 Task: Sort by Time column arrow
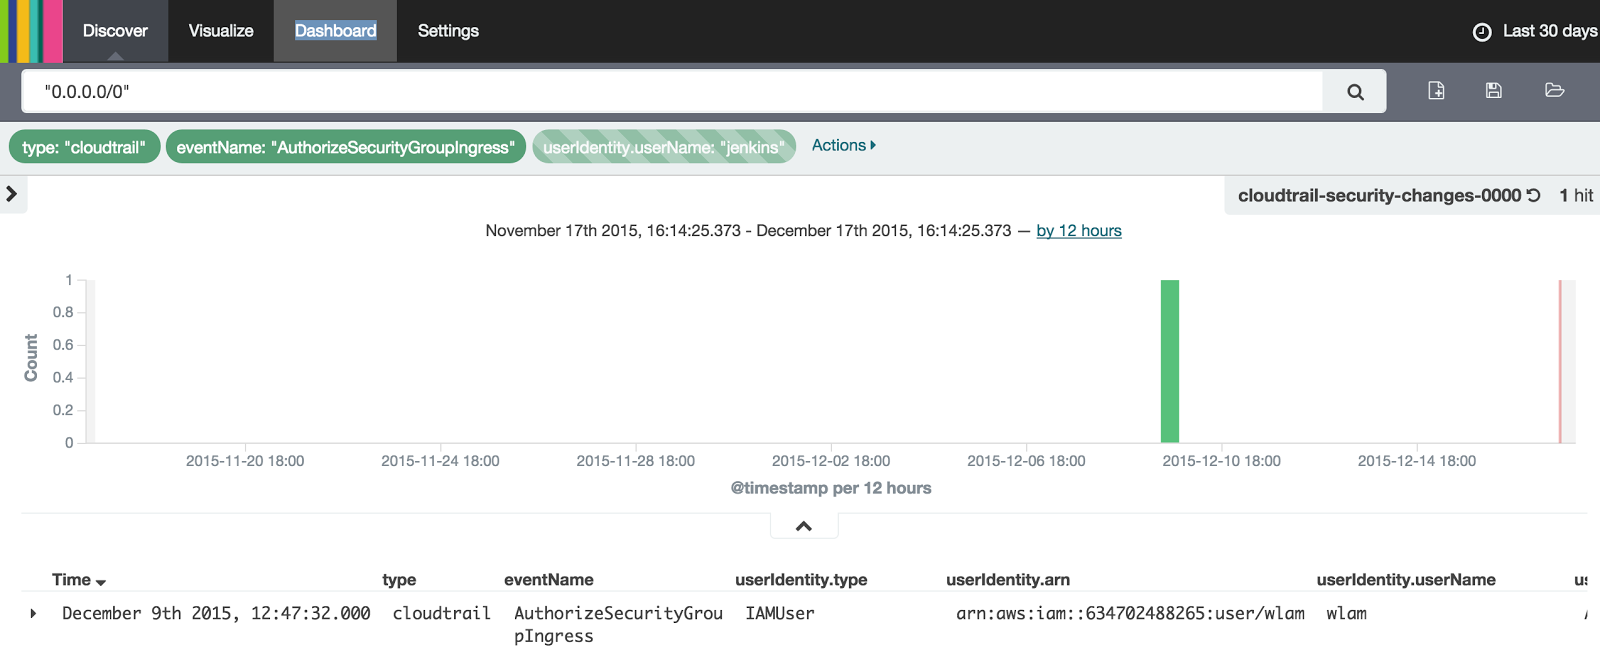coord(101,582)
